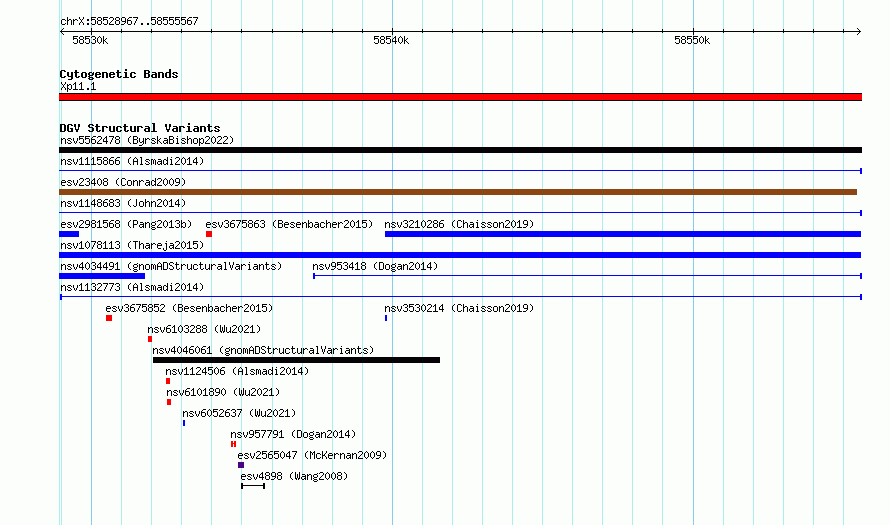Click the Cytogenetic Bands track title
The width and height of the screenshot is (890, 525).
119,74
